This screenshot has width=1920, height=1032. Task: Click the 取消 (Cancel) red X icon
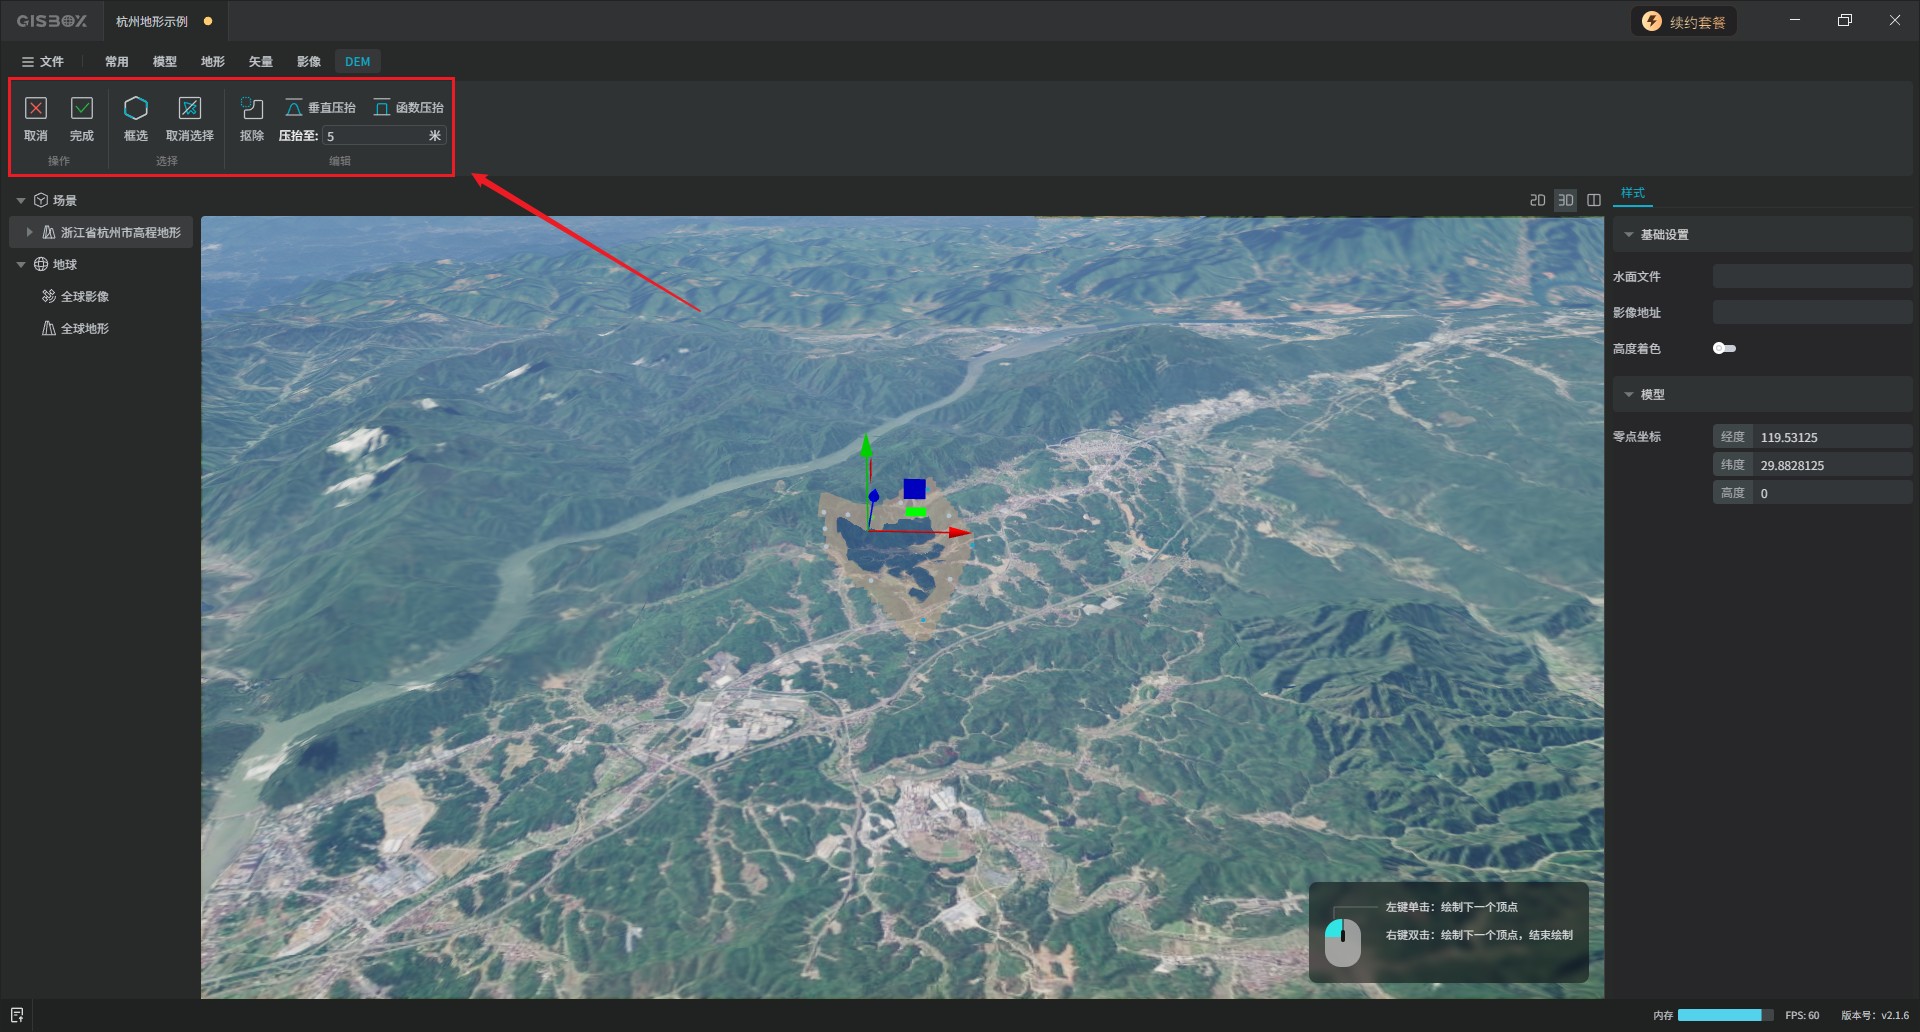point(36,108)
